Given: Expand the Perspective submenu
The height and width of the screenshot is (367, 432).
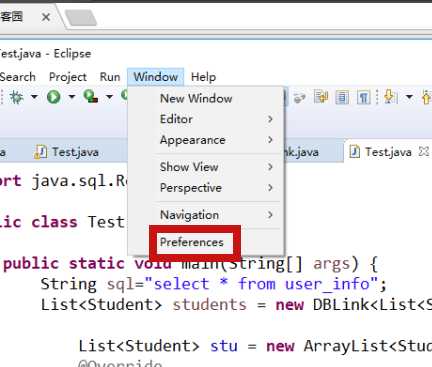Looking at the screenshot, I should click(x=206, y=188).
